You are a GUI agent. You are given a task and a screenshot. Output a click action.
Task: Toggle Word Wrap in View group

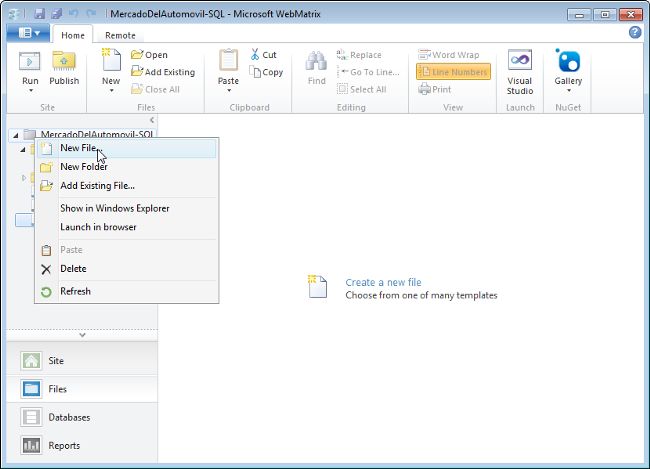(449, 55)
